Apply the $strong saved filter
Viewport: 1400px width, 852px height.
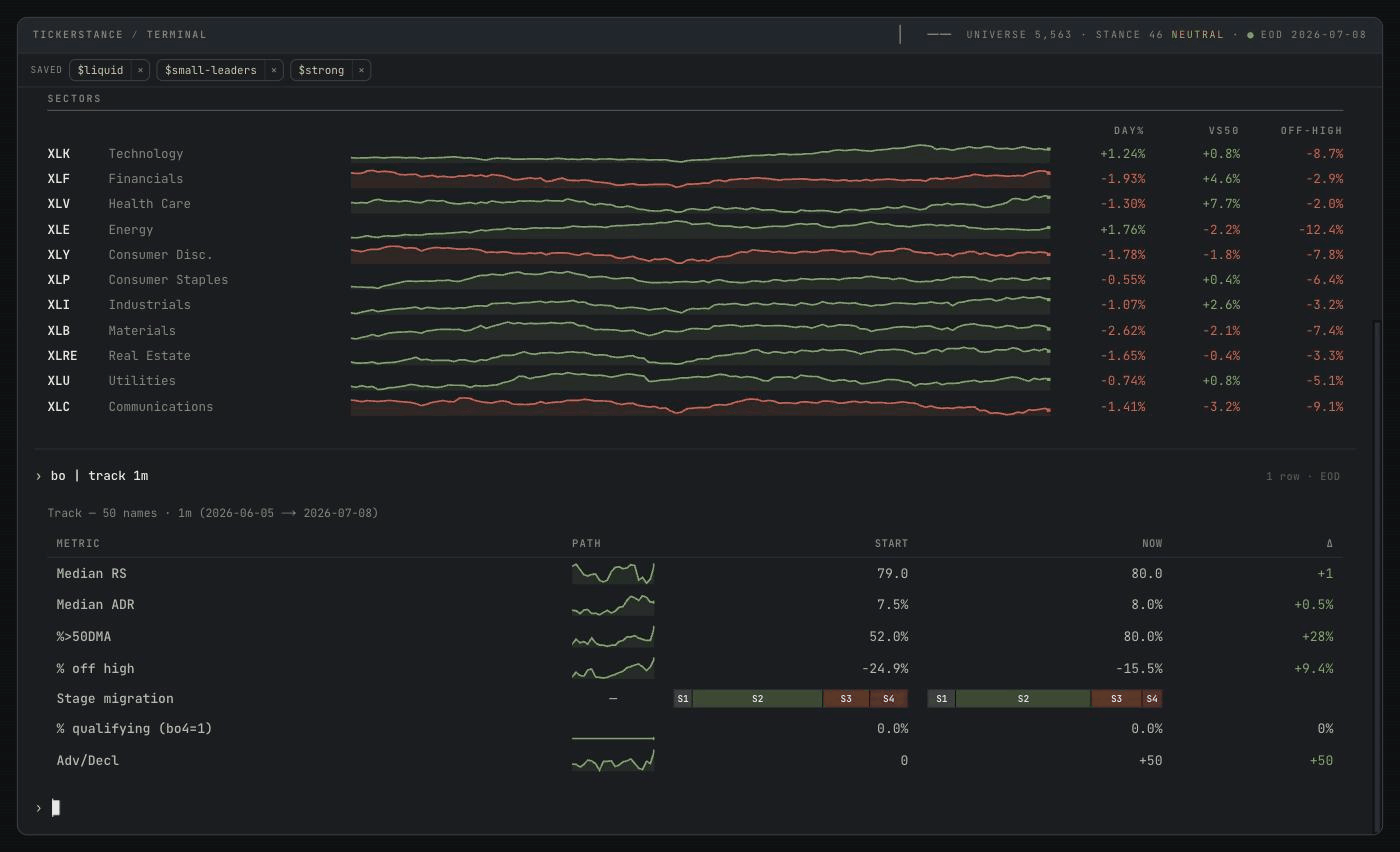click(x=321, y=70)
